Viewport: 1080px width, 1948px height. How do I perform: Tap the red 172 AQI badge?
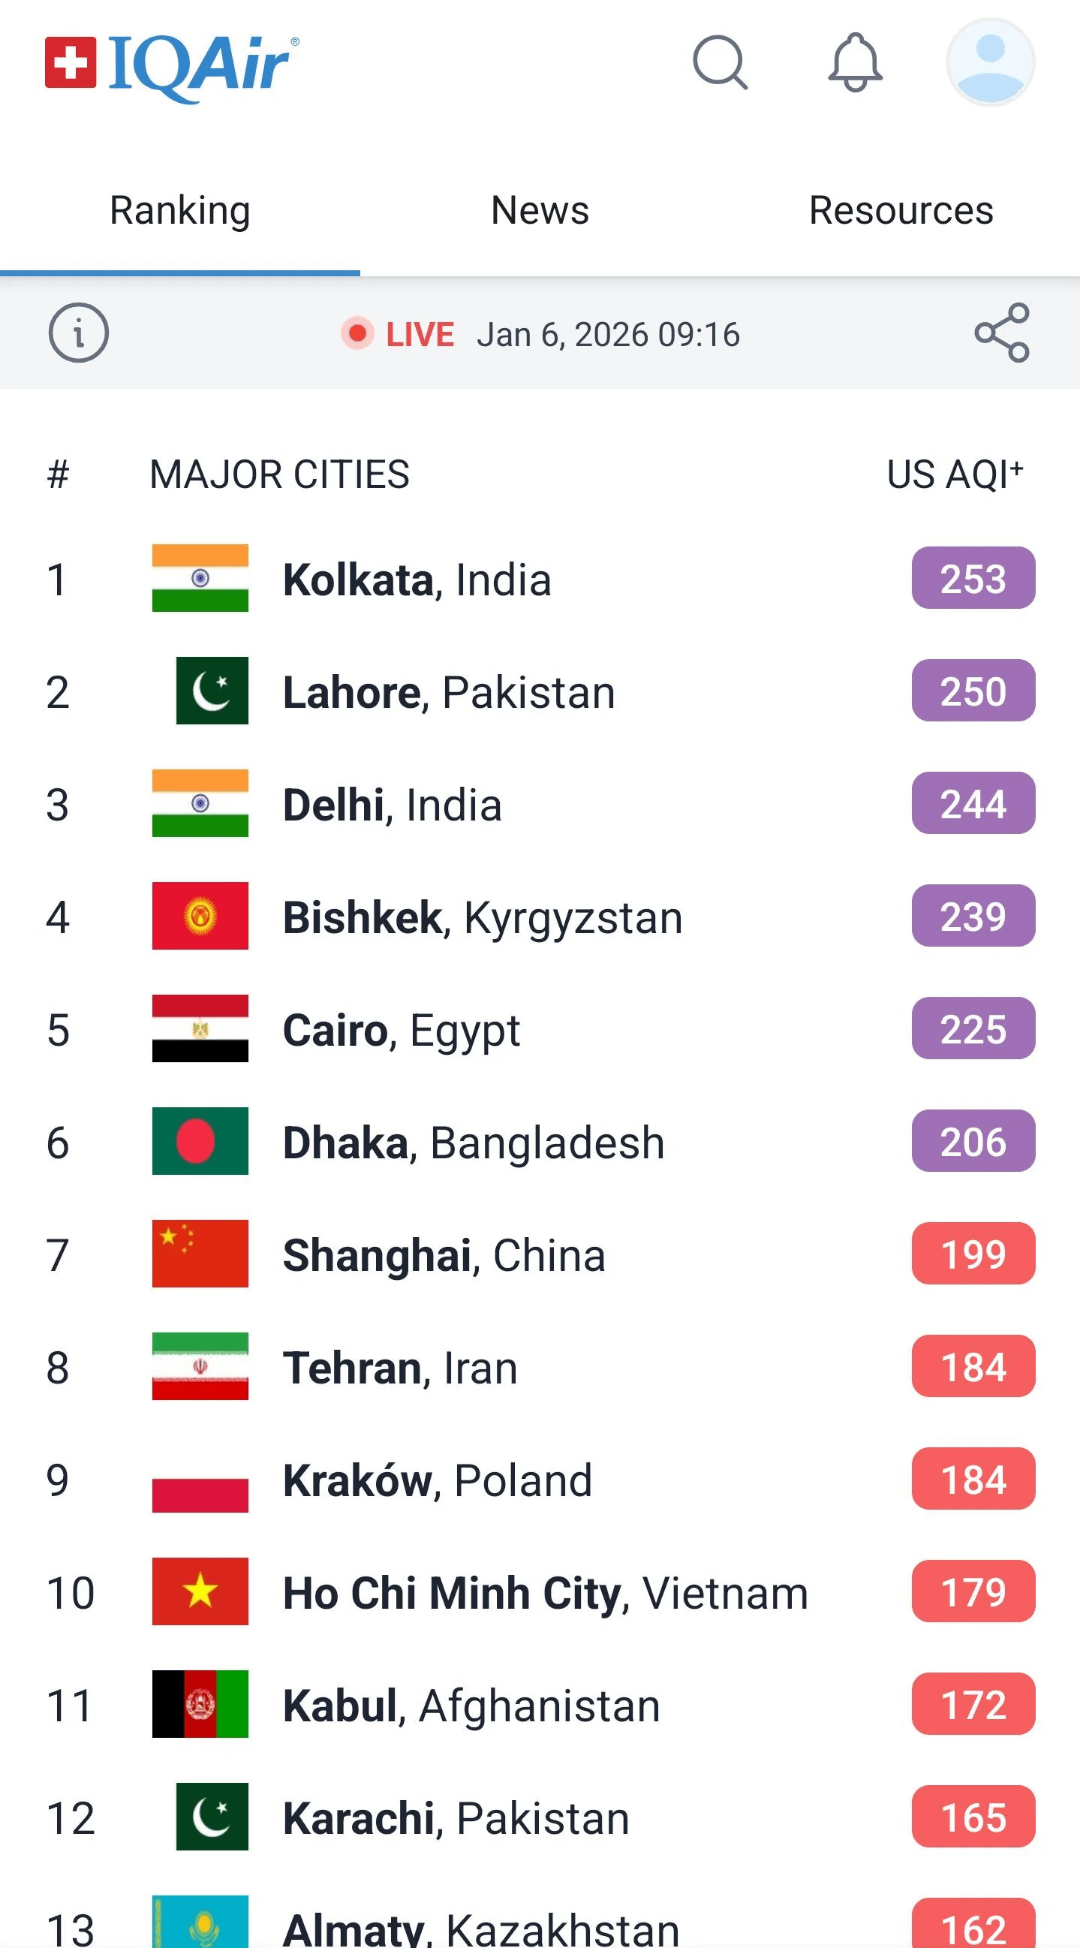[973, 1705]
